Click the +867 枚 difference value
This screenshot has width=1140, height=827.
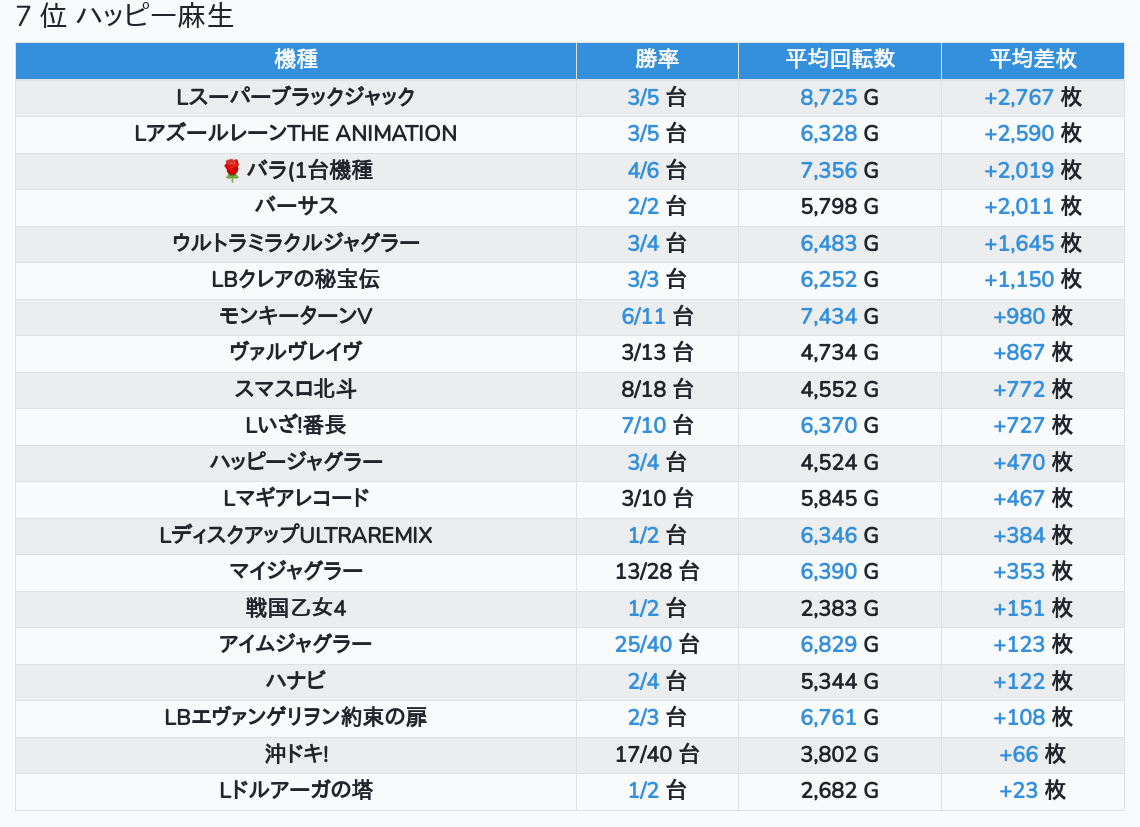pyautogui.click(x=1032, y=353)
